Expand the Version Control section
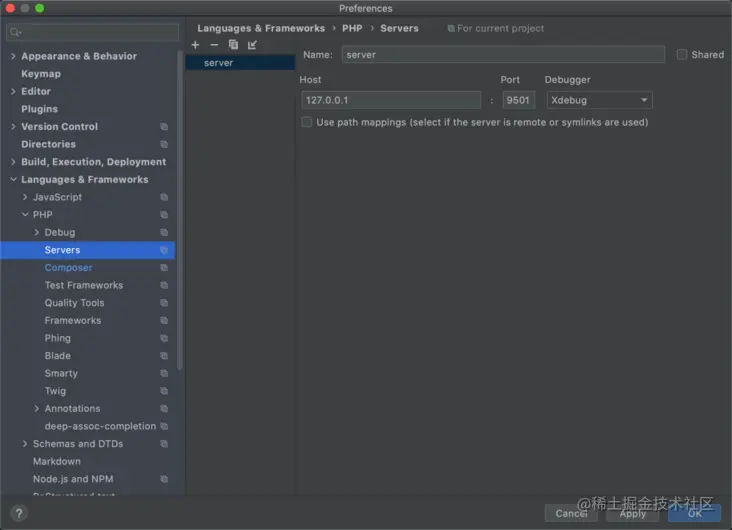The height and width of the screenshot is (530, 732). point(13,127)
